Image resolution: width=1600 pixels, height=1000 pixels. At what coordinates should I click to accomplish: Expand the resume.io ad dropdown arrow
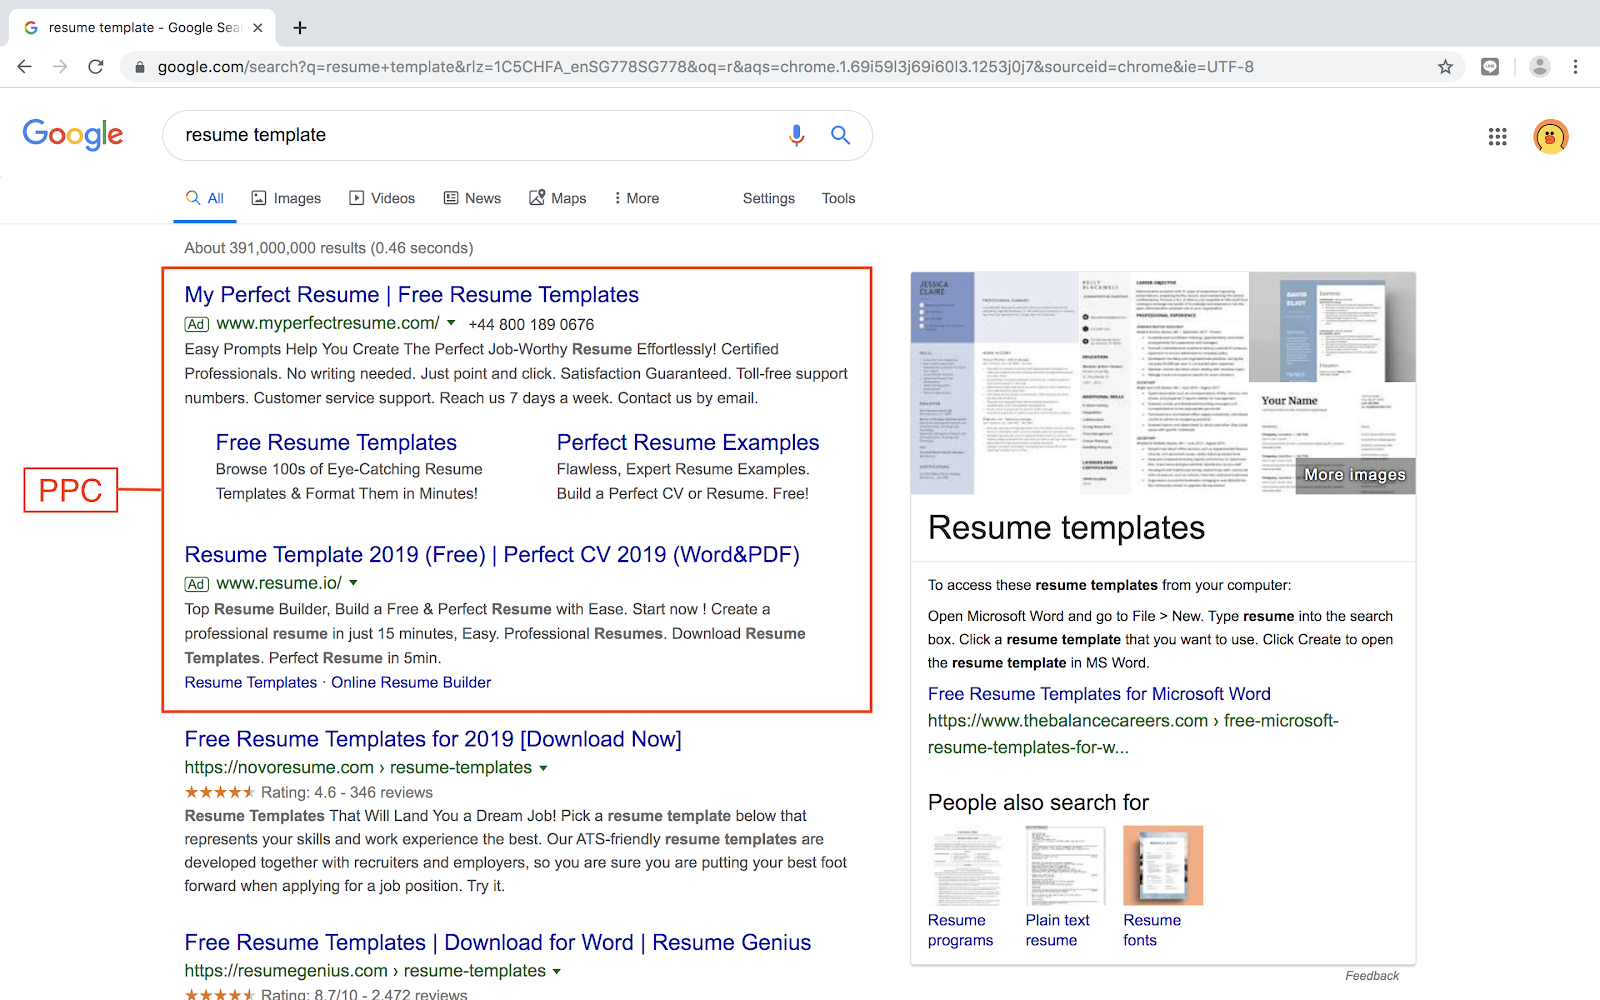[353, 583]
